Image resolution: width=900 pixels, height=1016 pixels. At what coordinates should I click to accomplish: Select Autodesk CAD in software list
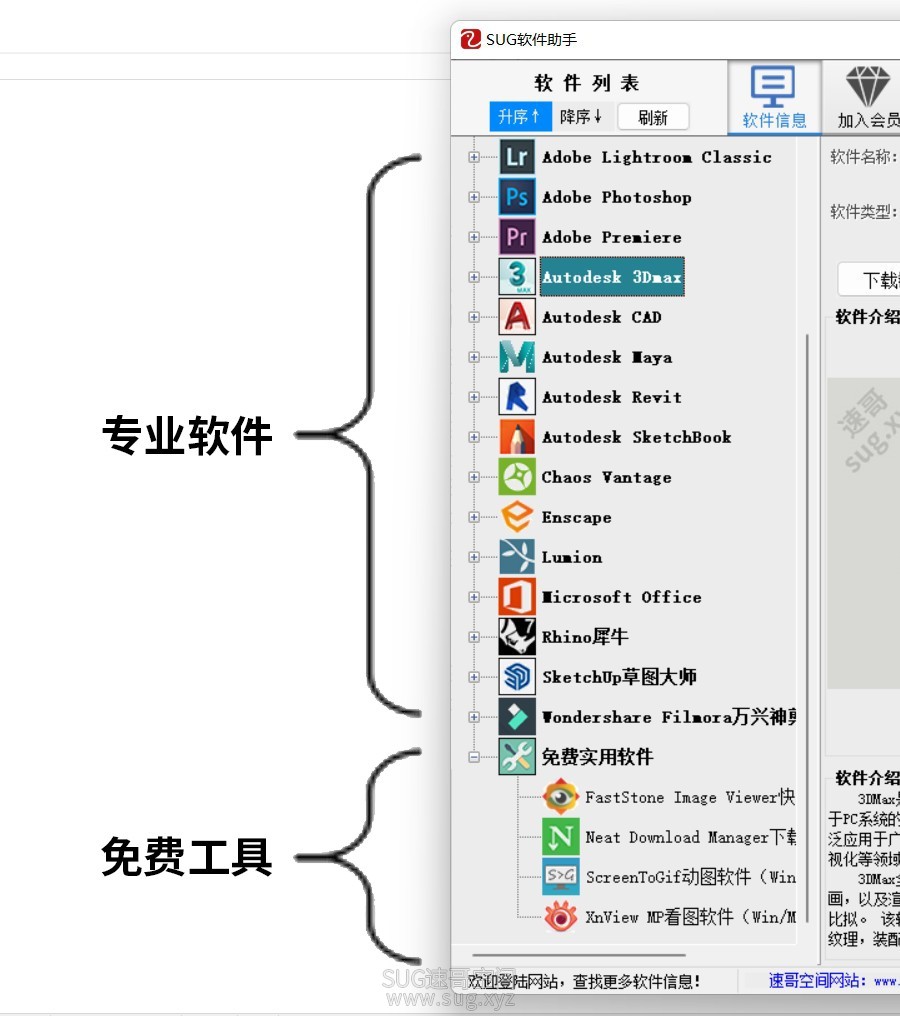pyautogui.click(x=602, y=318)
